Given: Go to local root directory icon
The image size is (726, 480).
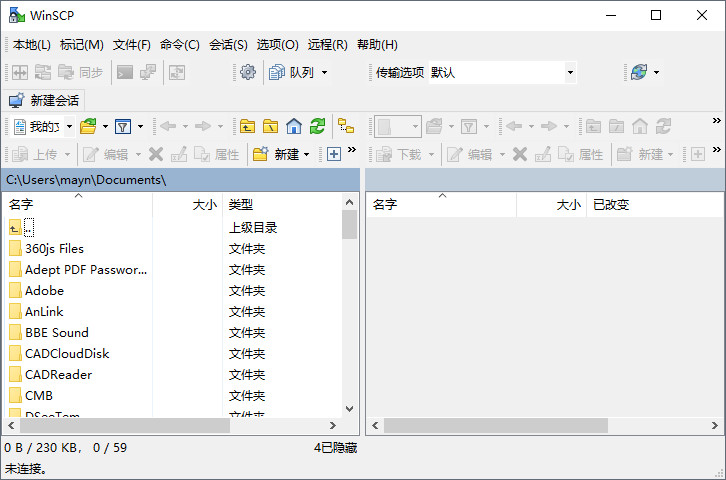Looking at the screenshot, I should coord(270,126).
